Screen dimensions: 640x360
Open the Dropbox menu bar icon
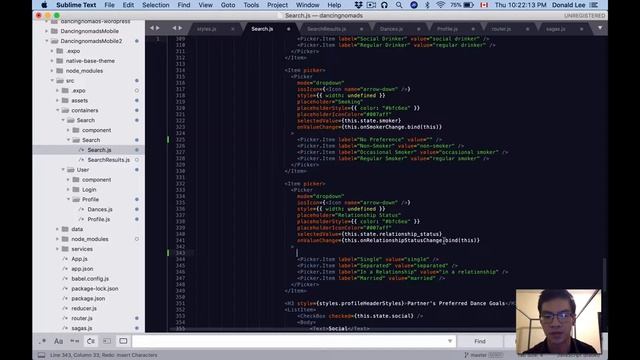click(358, 5)
